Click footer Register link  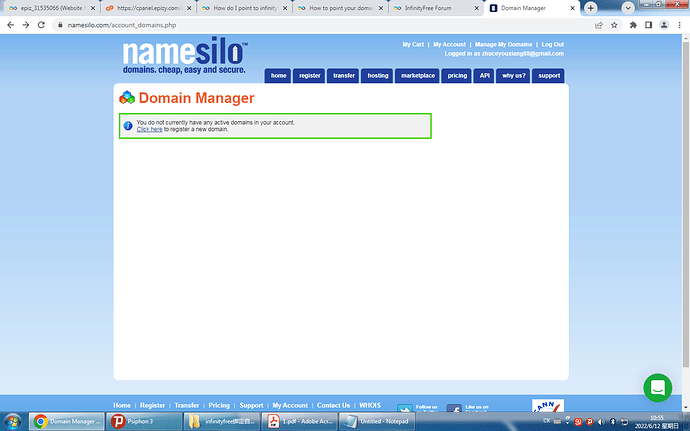(152, 405)
